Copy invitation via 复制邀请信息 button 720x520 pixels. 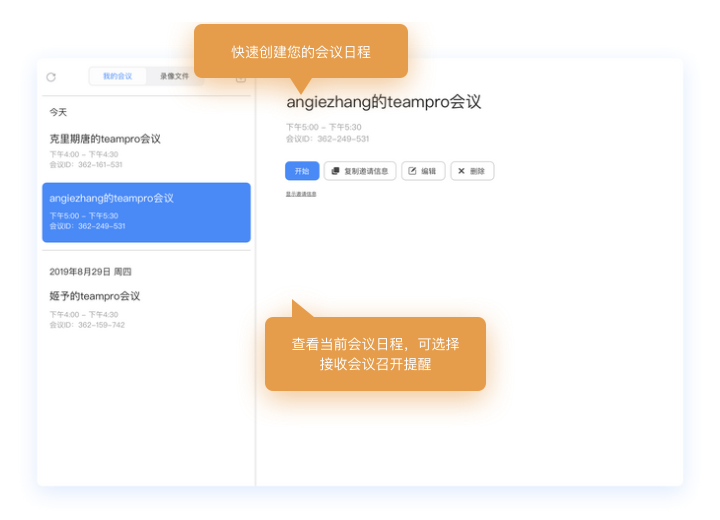coord(360,171)
